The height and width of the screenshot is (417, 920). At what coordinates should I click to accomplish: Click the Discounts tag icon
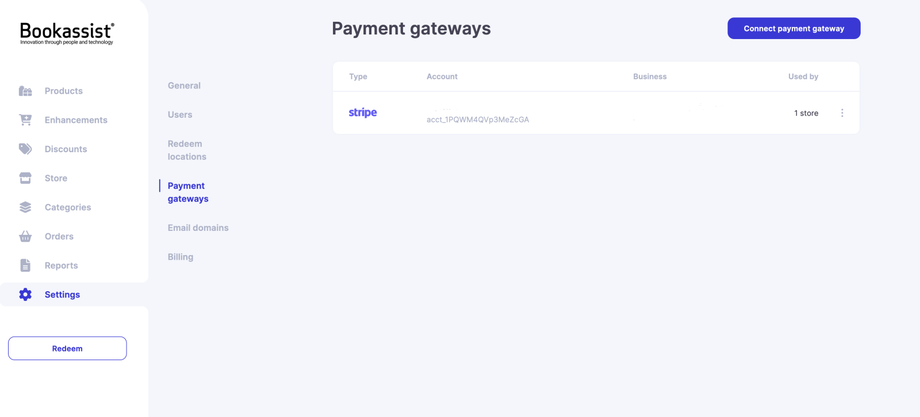click(25, 149)
